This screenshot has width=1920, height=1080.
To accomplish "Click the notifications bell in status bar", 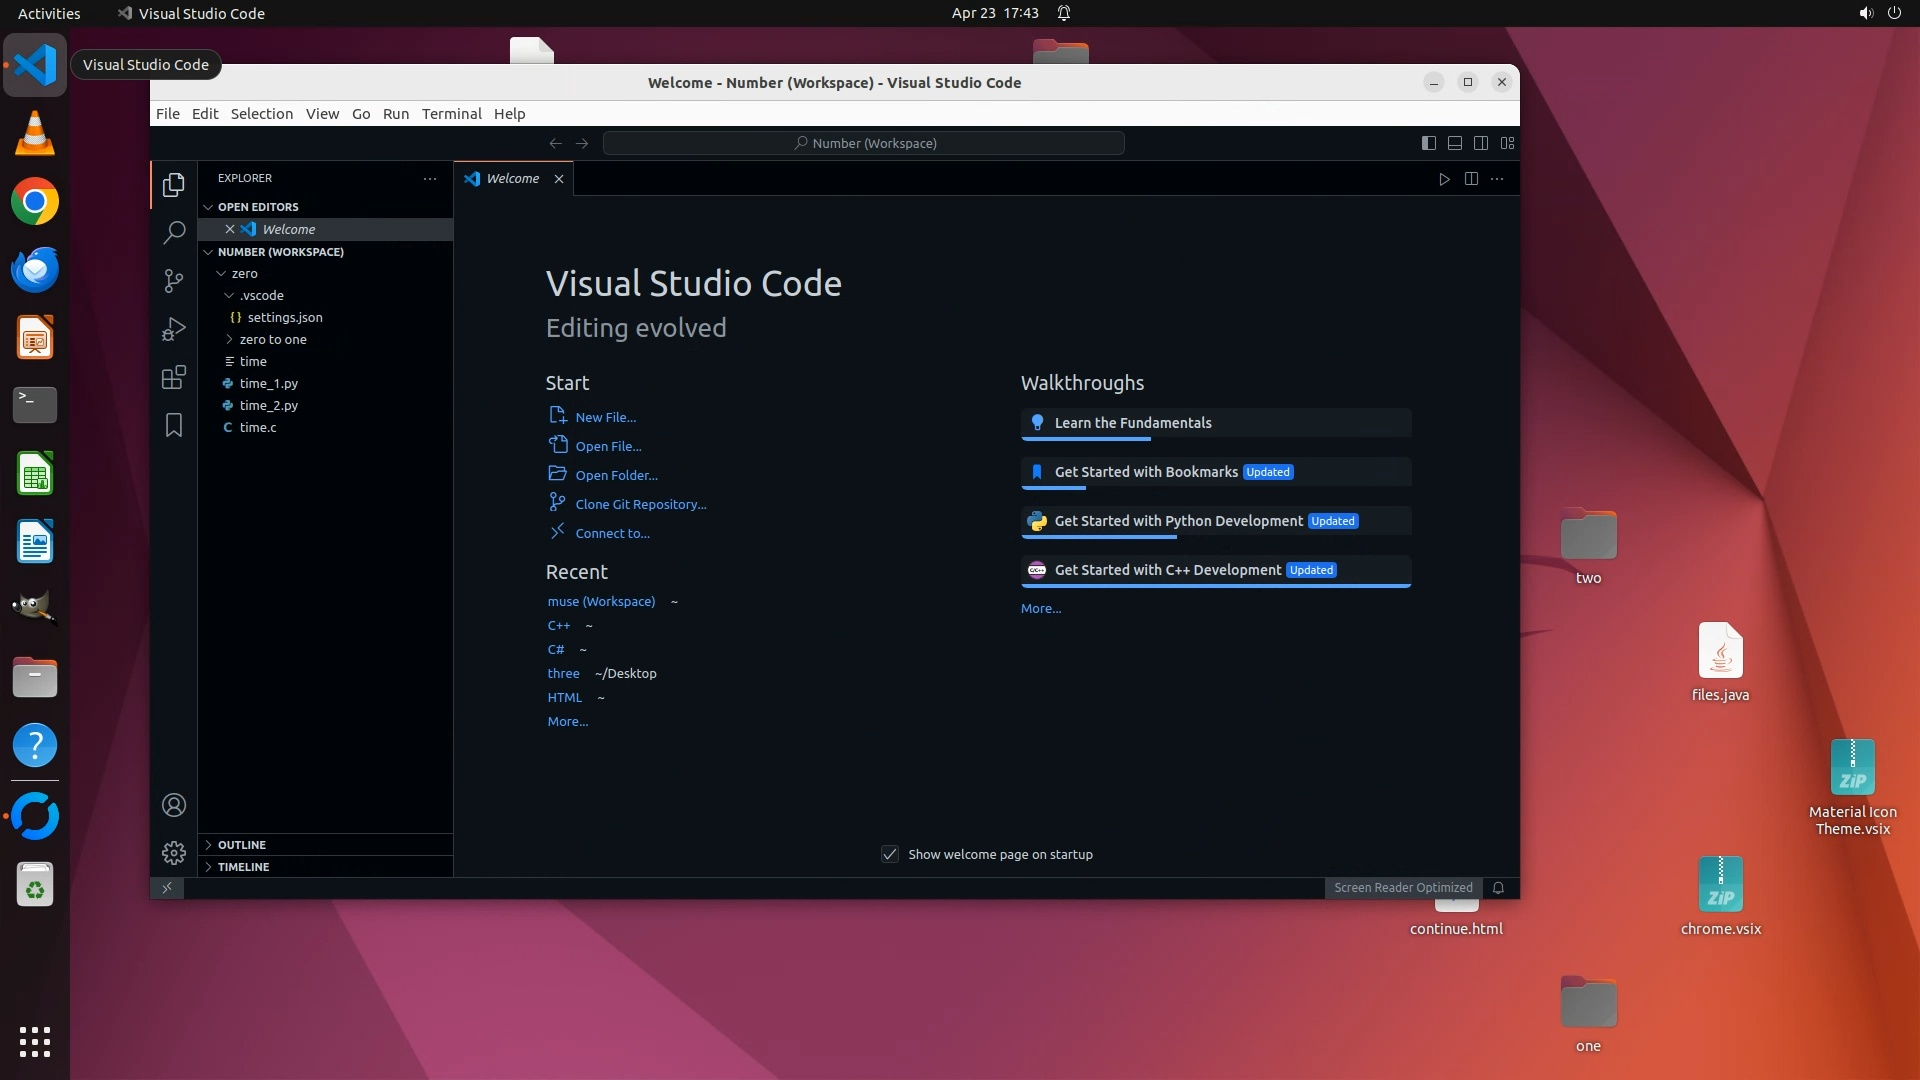I will click(x=1498, y=887).
